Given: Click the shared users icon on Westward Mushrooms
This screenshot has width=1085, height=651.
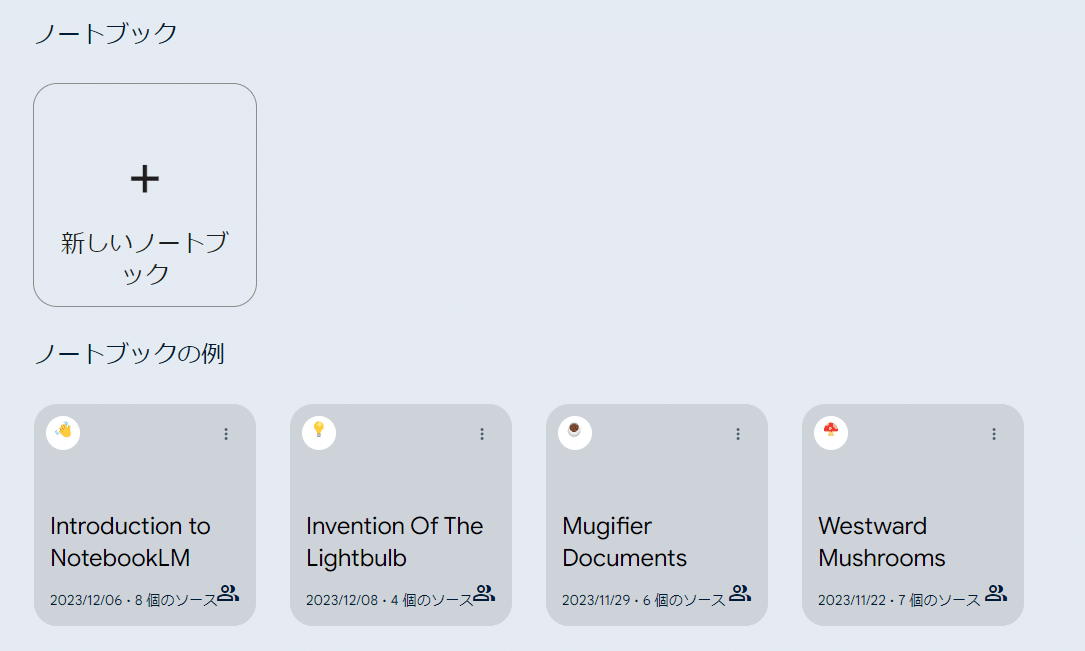Looking at the screenshot, I should [996, 592].
